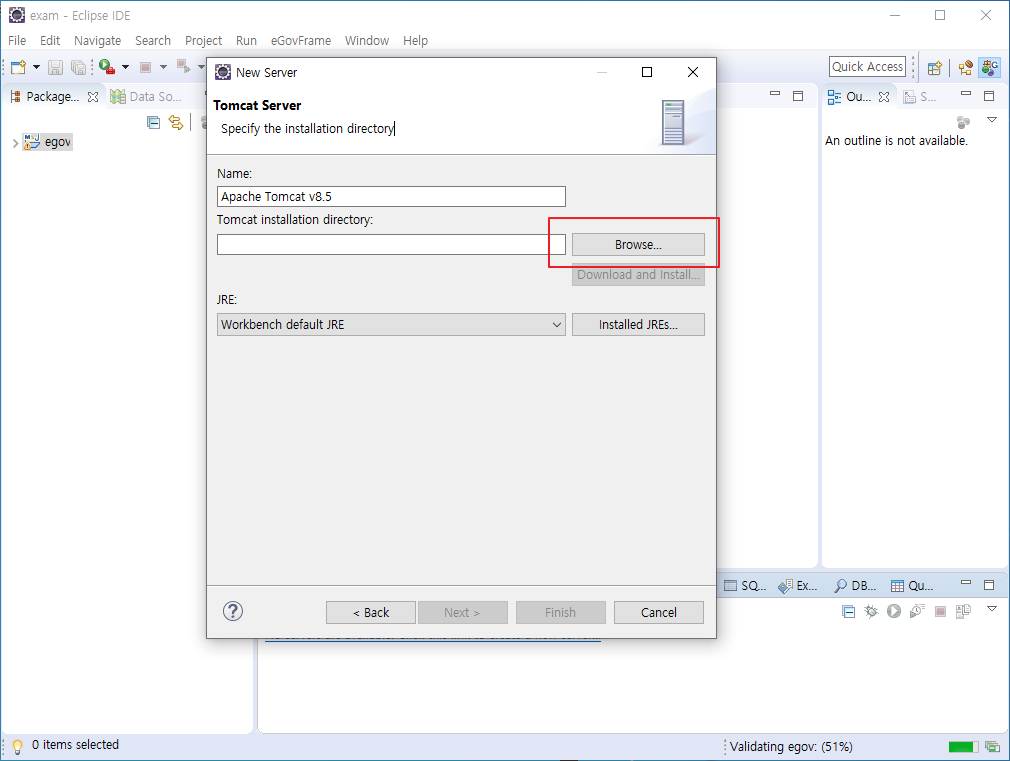The width and height of the screenshot is (1010, 761).
Task: Select the egov project icon
Action: 32,142
